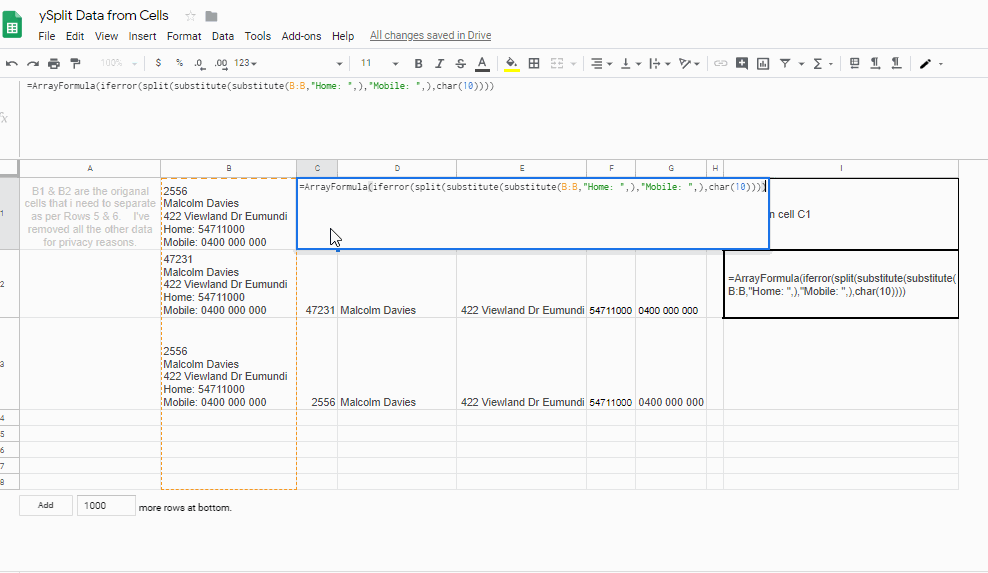The width and height of the screenshot is (988, 573).
Task: Insert a comment with the plus bubble icon
Action: tap(742, 63)
